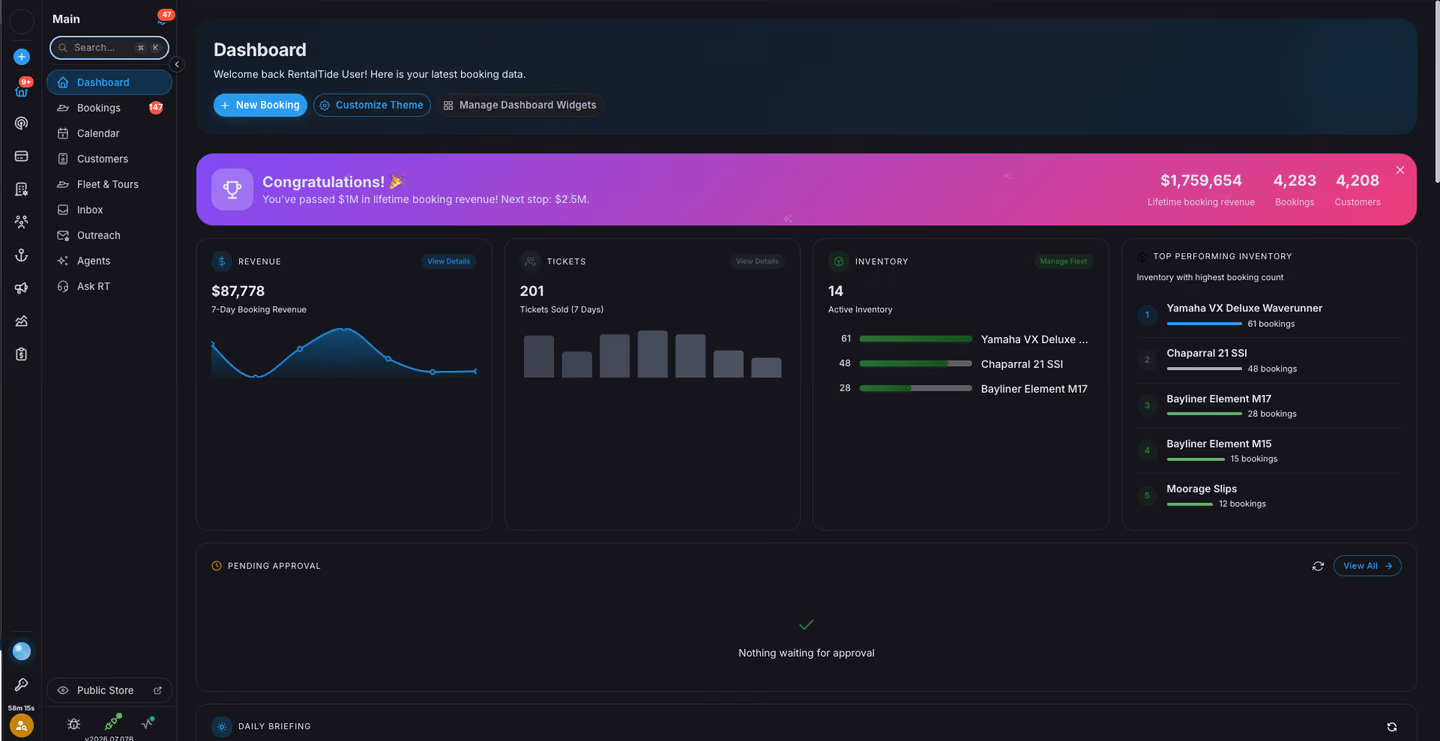1440x741 pixels.
Task: Open Manage Dashboard Widgets
Action: click(519, 105)
